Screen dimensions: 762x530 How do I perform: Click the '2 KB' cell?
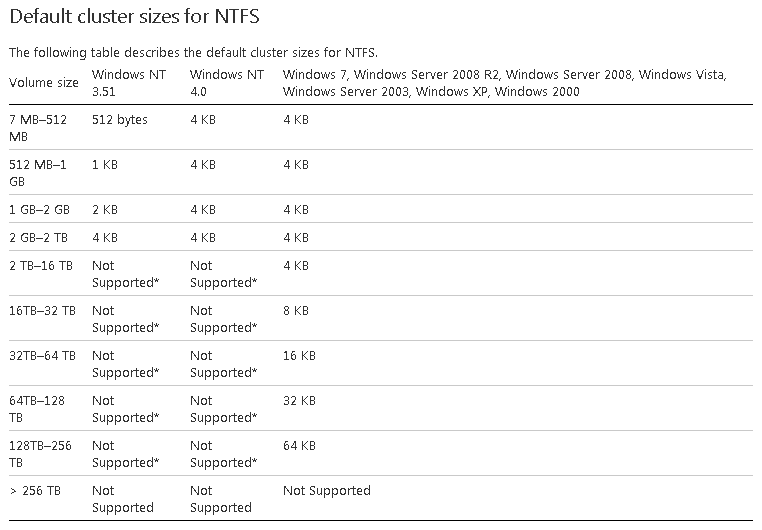click(105, 210)
